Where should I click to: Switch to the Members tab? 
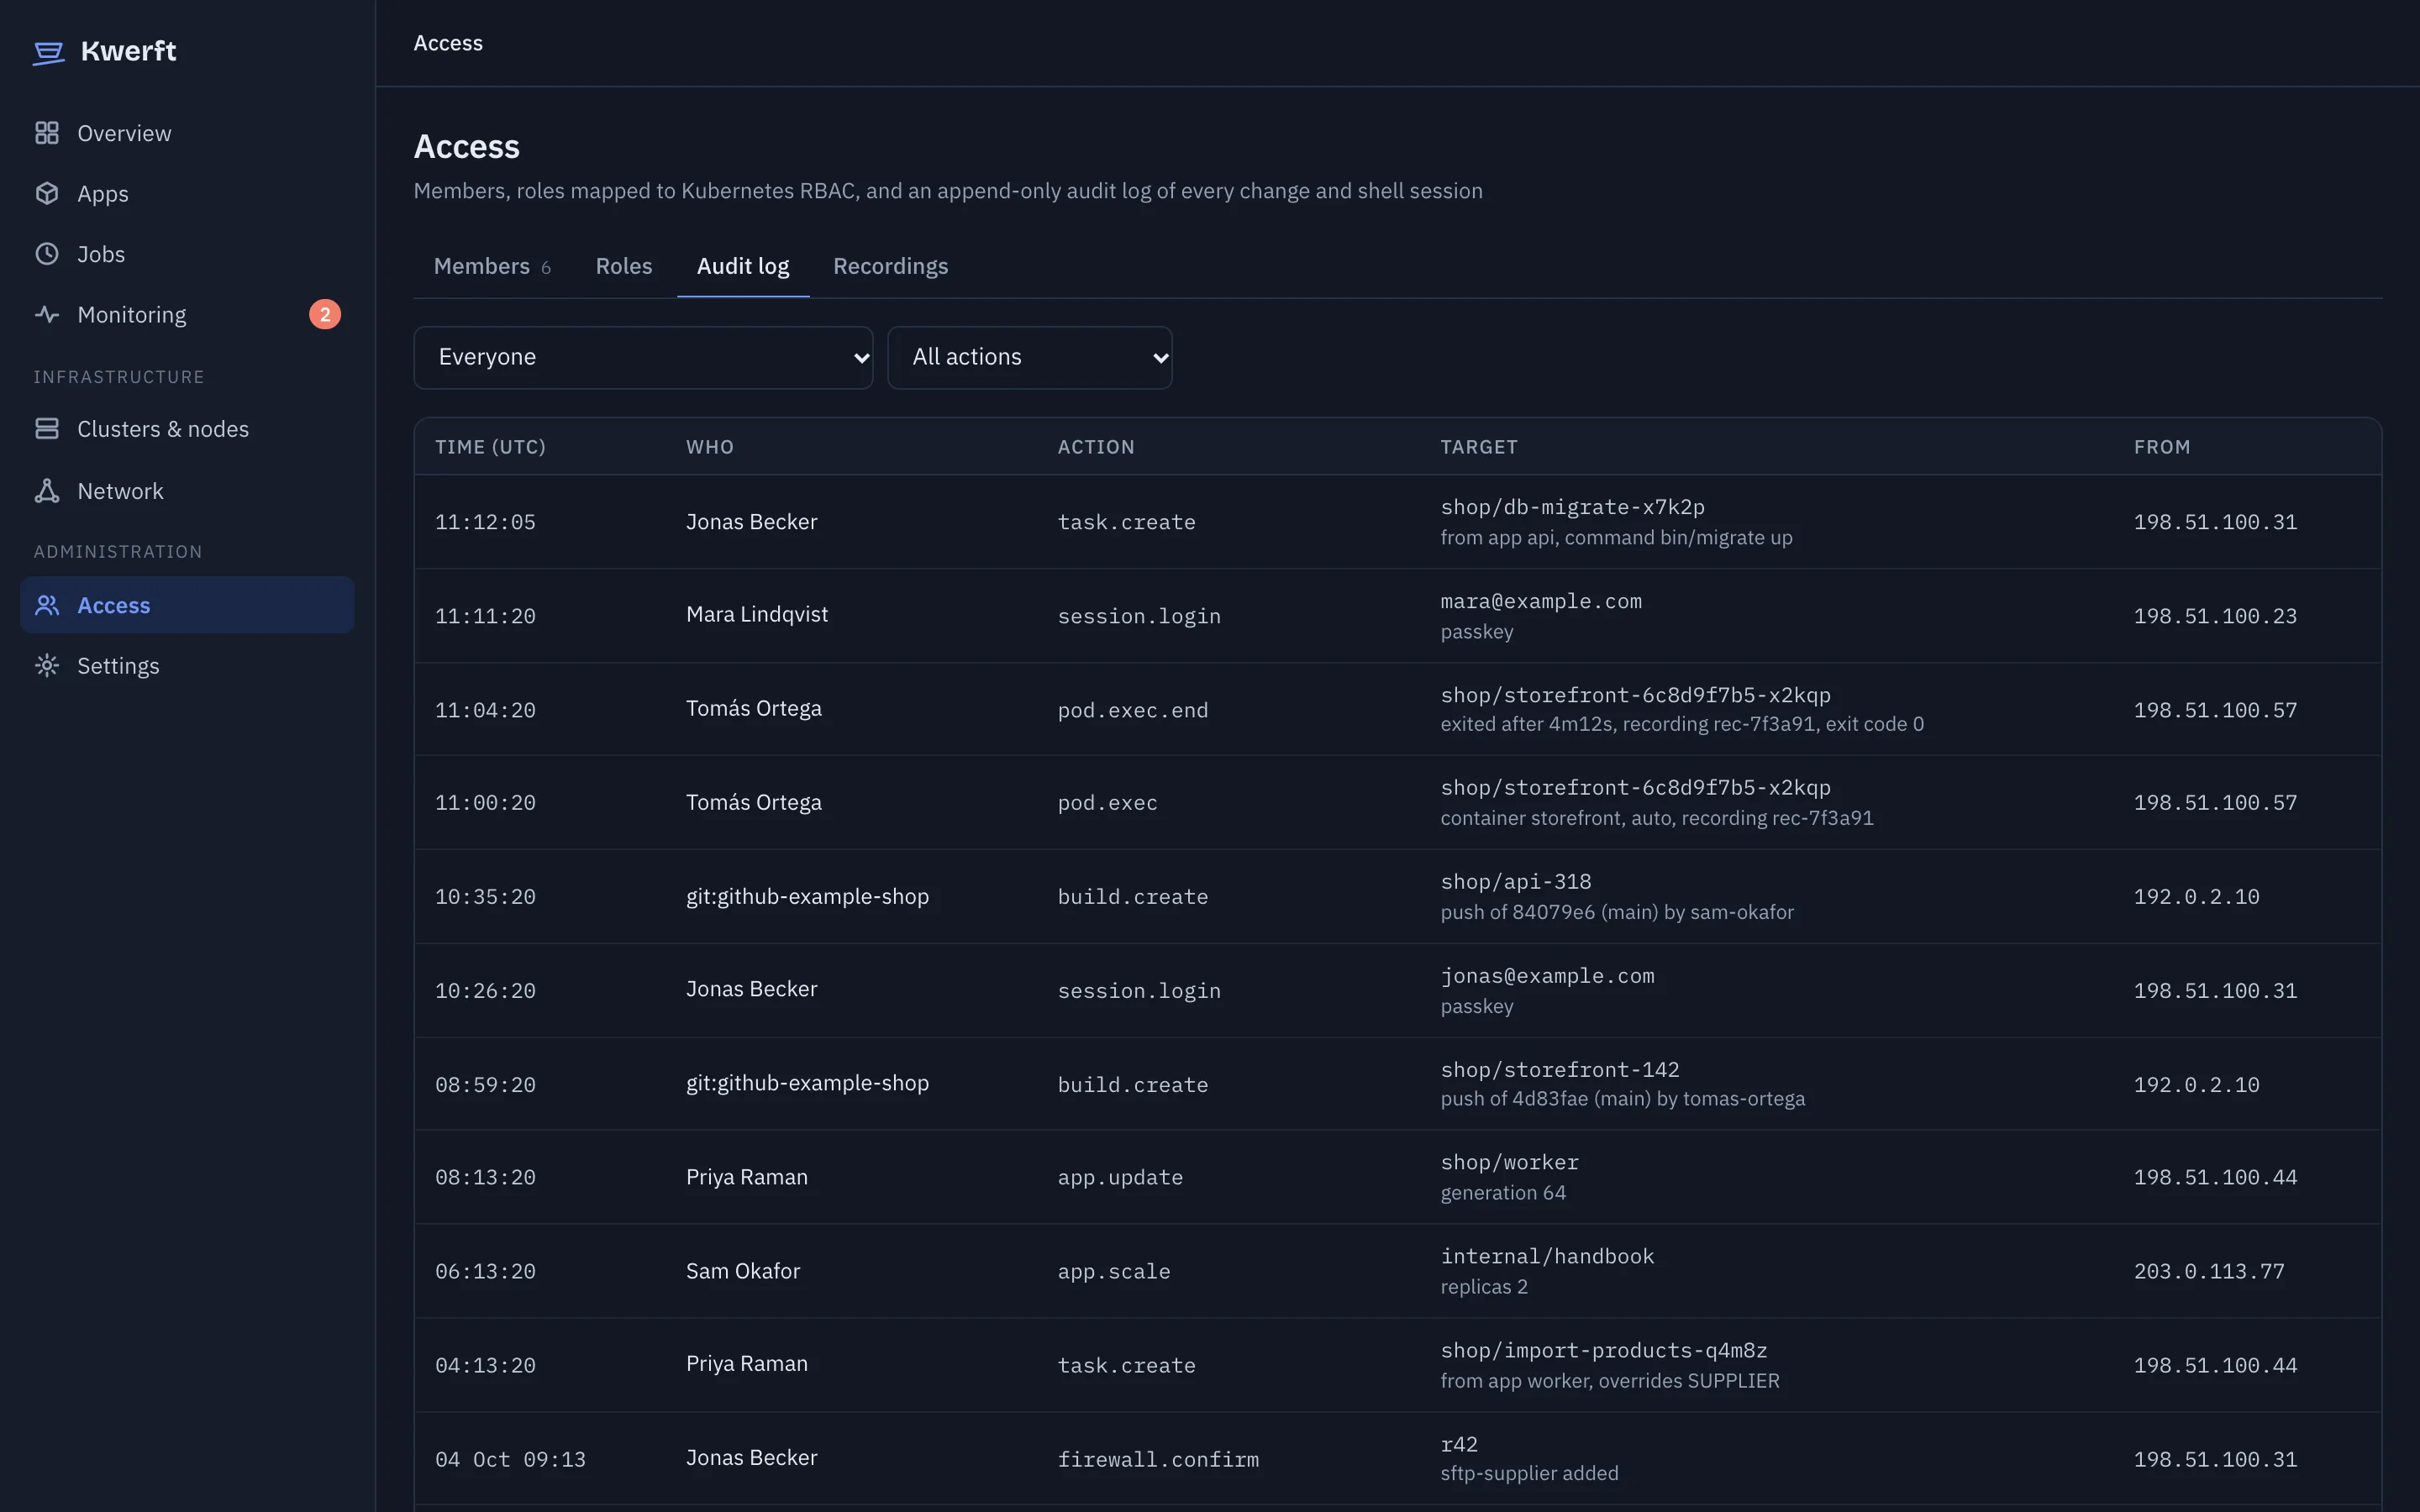492,266
